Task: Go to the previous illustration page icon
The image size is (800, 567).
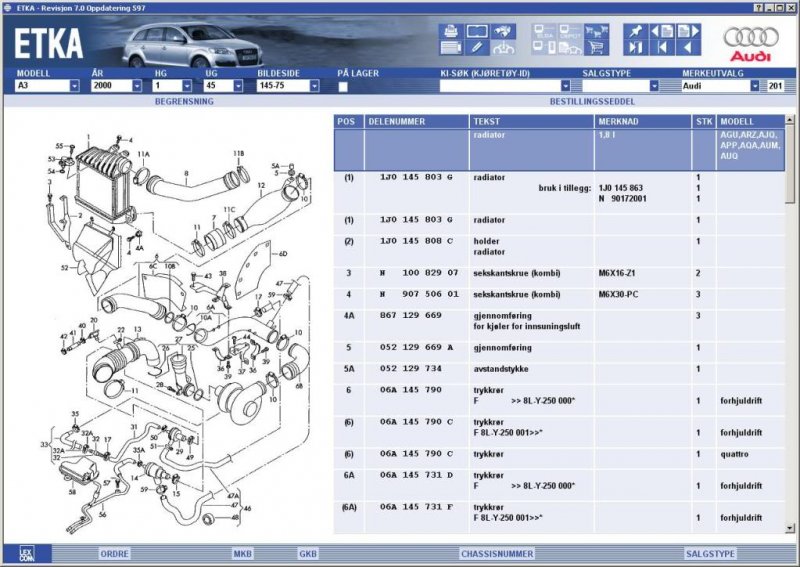Action: tap(661, 31)
